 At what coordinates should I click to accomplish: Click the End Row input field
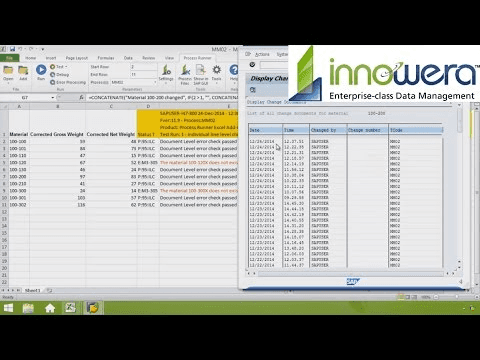coord(143,74)
